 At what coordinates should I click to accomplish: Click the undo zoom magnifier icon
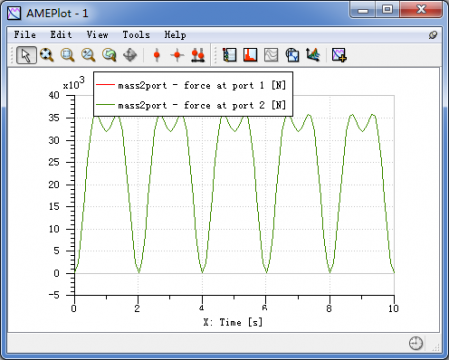click(109, 55)
